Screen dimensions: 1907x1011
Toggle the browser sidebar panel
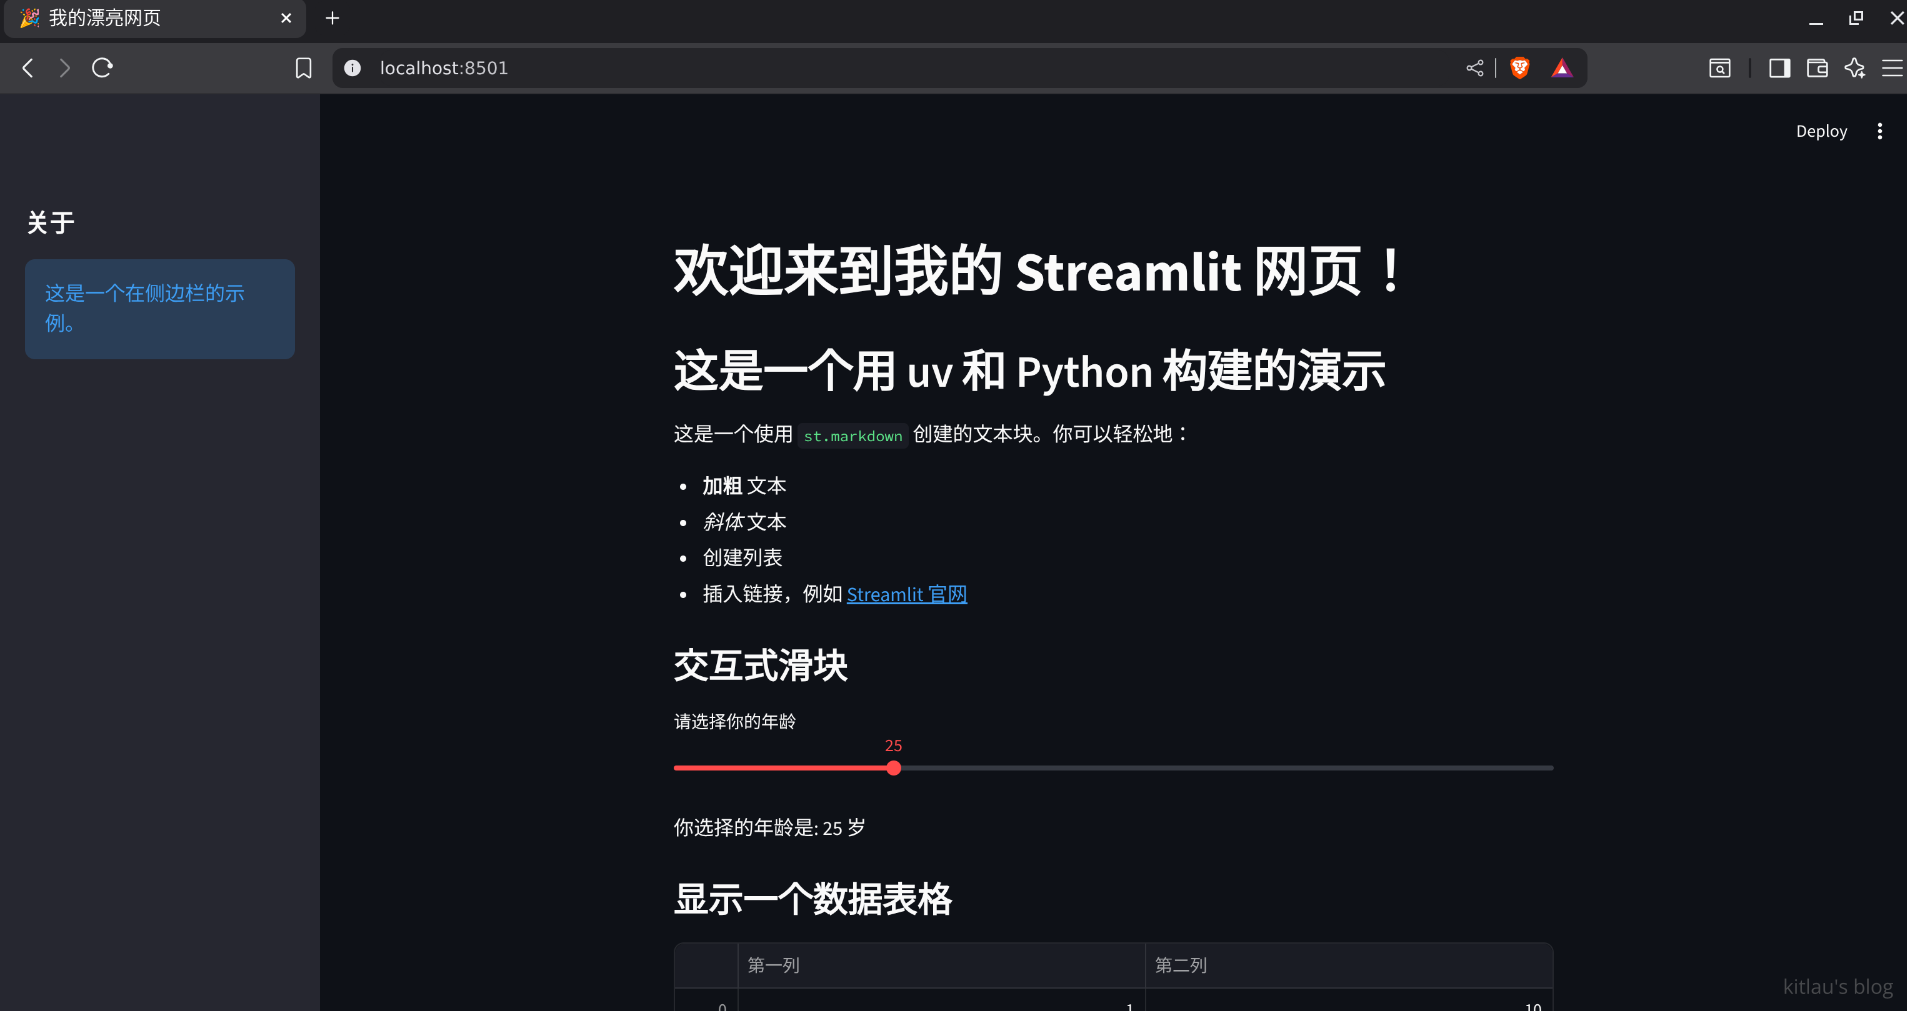[1779, 68]
